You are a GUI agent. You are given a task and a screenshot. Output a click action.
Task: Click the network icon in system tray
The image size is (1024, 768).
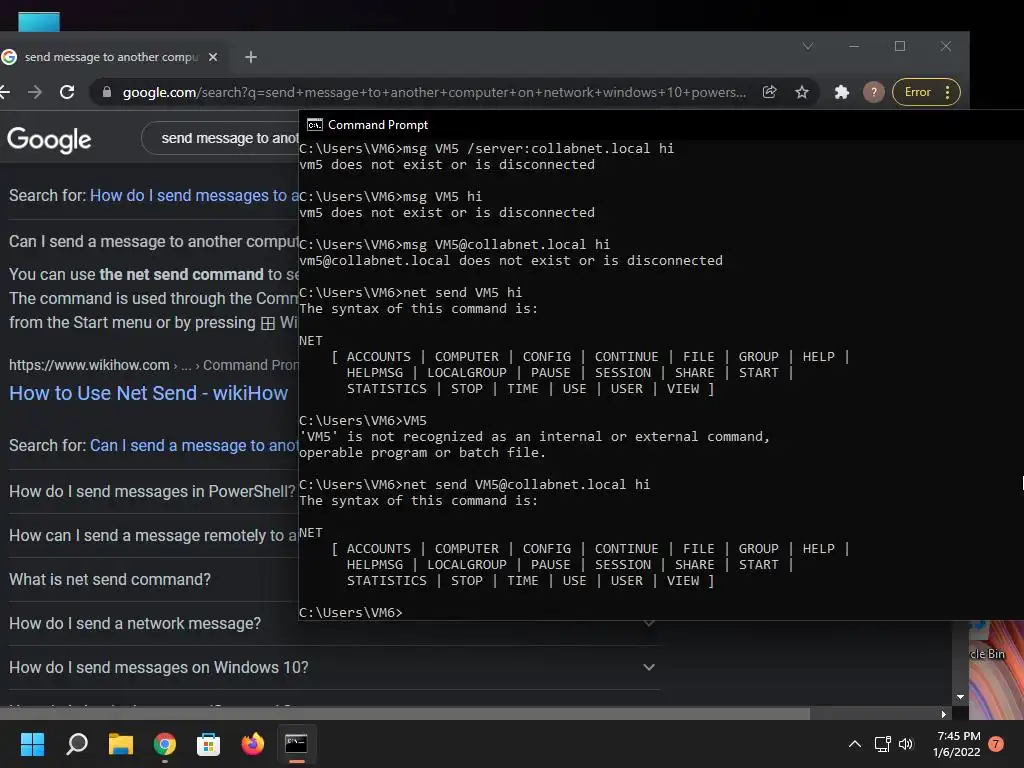883,744
